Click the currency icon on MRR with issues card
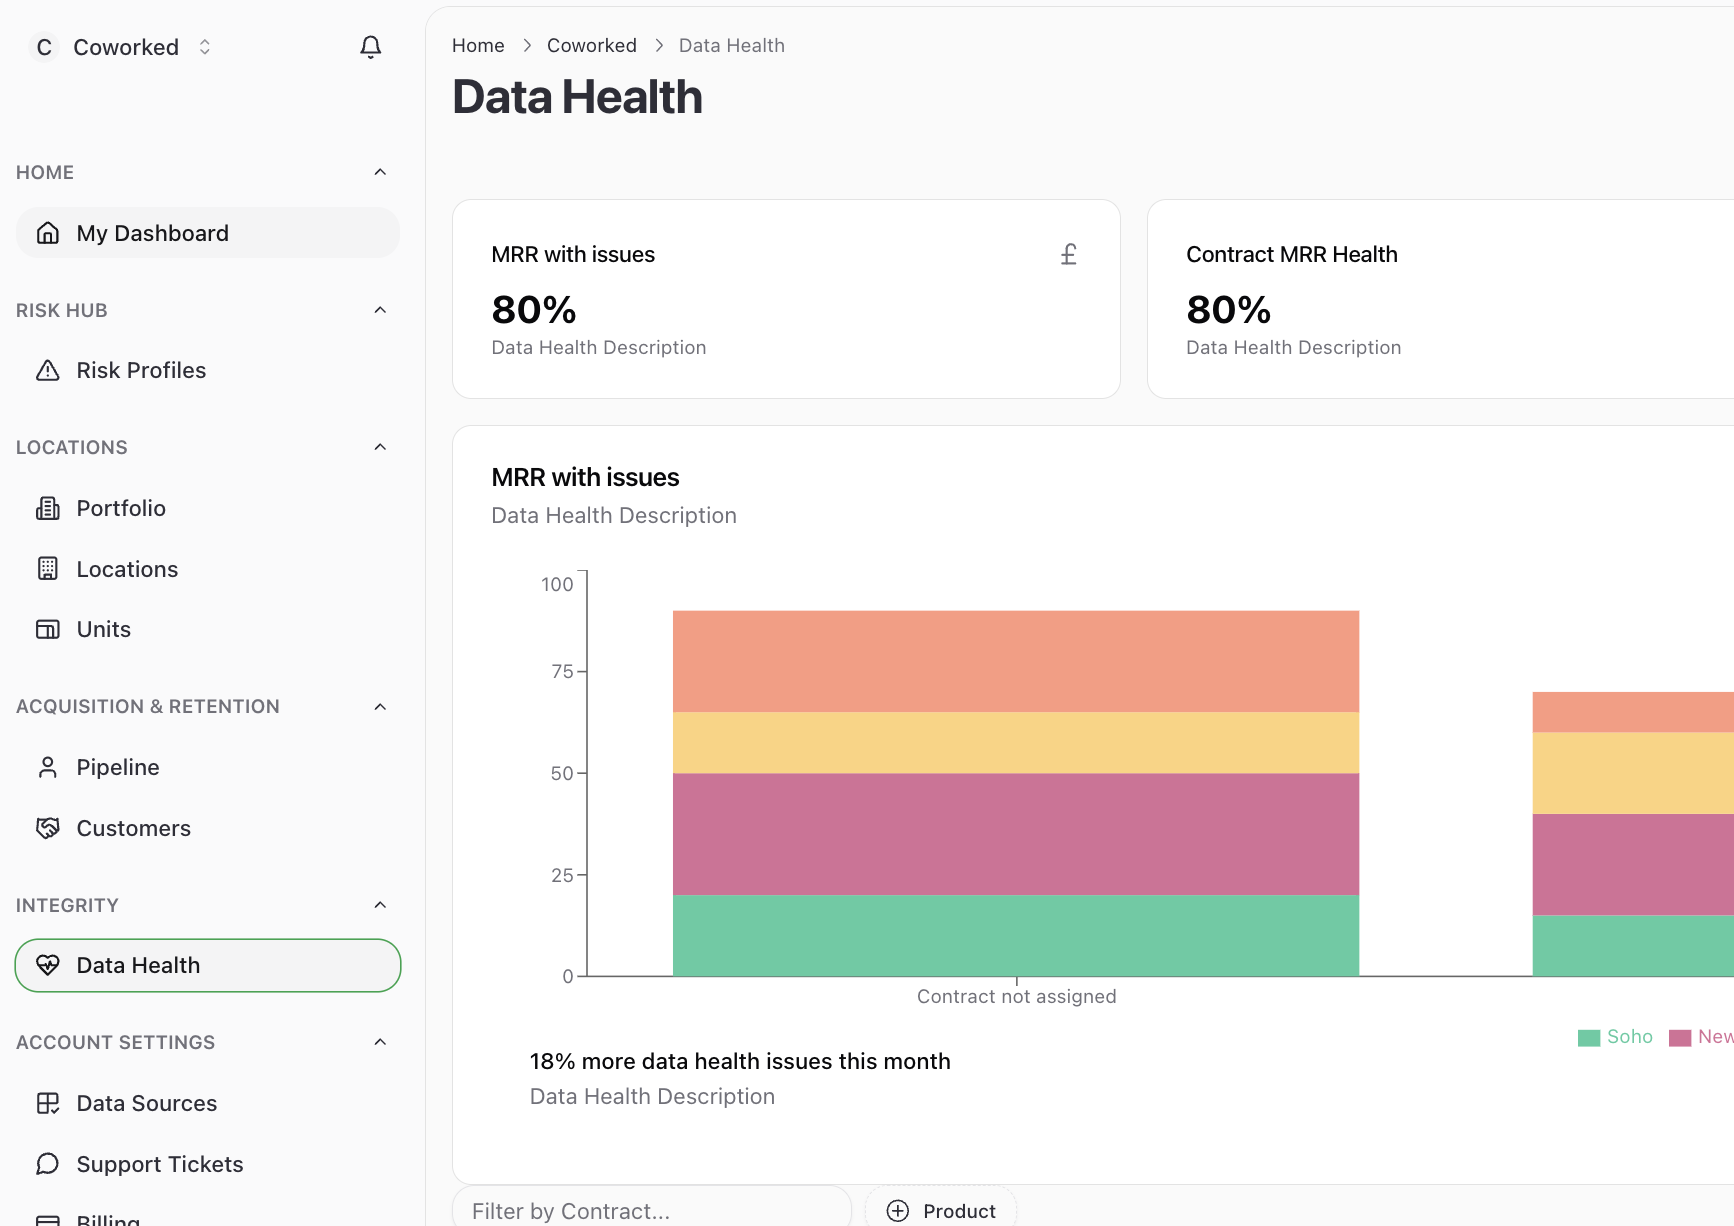Screen dimensions: 1734x1226 point(1068,254)
